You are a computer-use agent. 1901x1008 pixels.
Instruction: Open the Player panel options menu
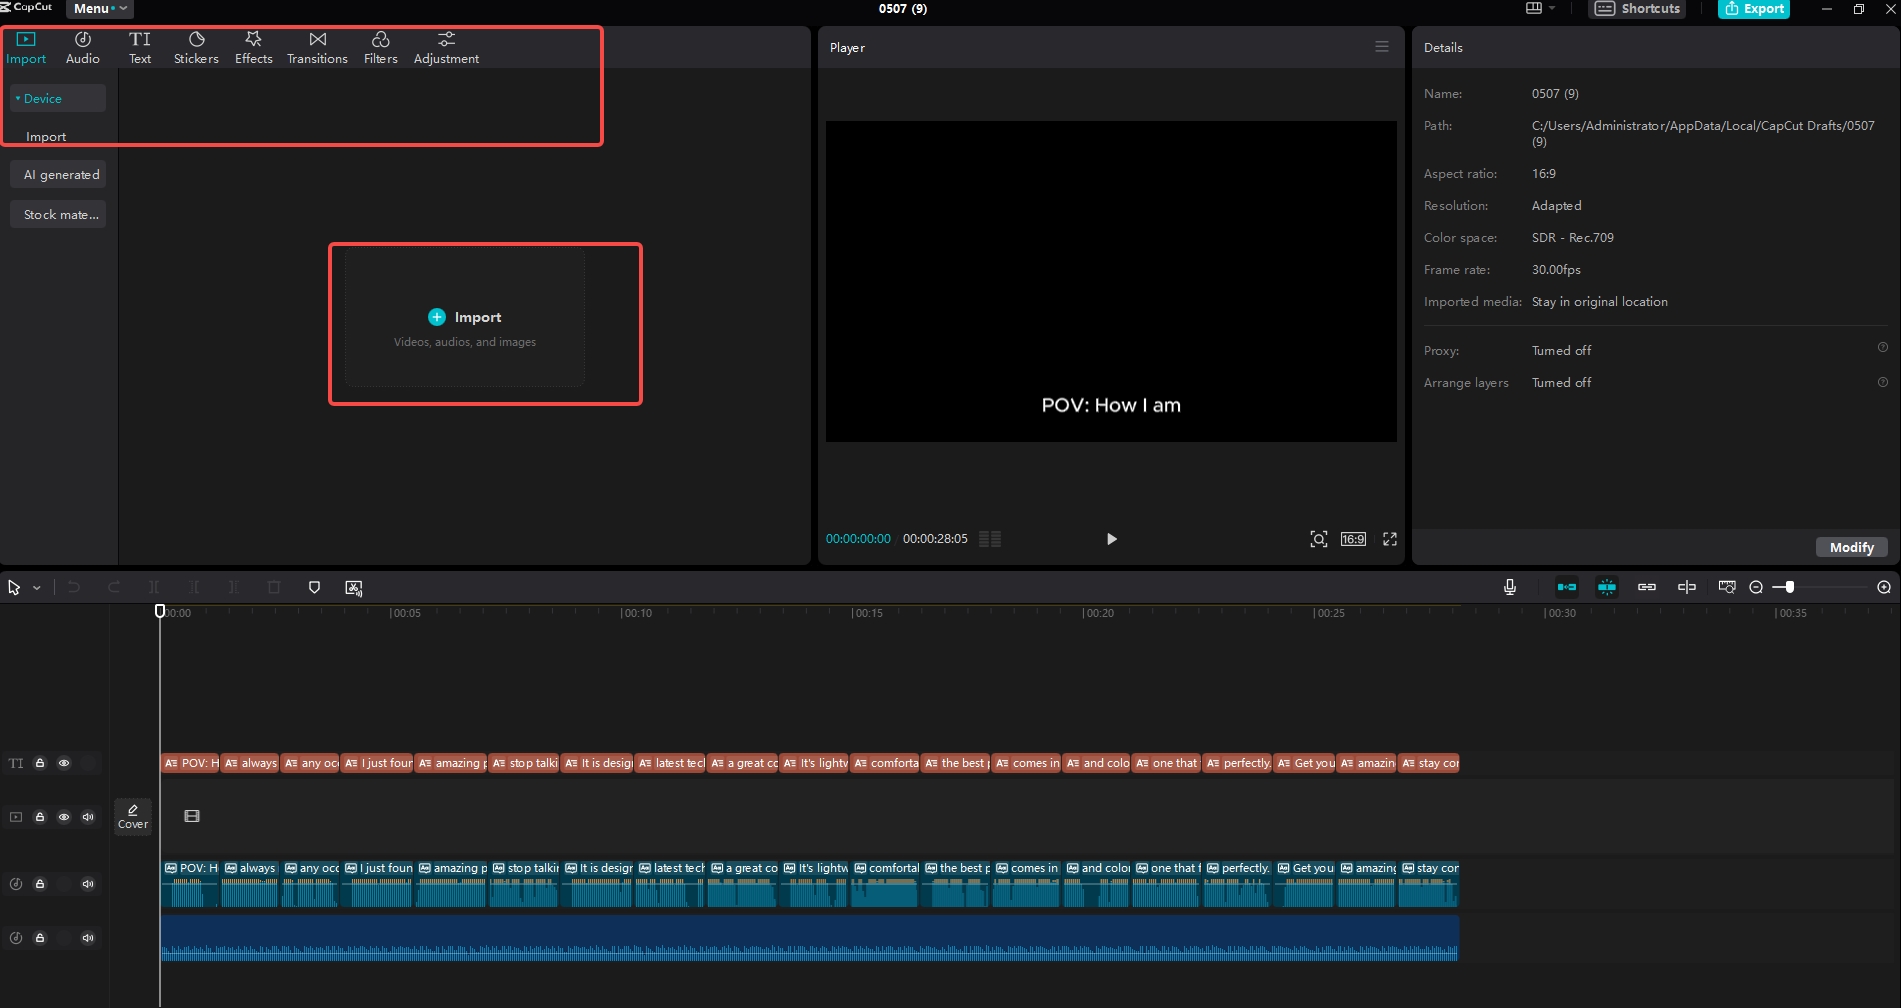point(1382,46)
